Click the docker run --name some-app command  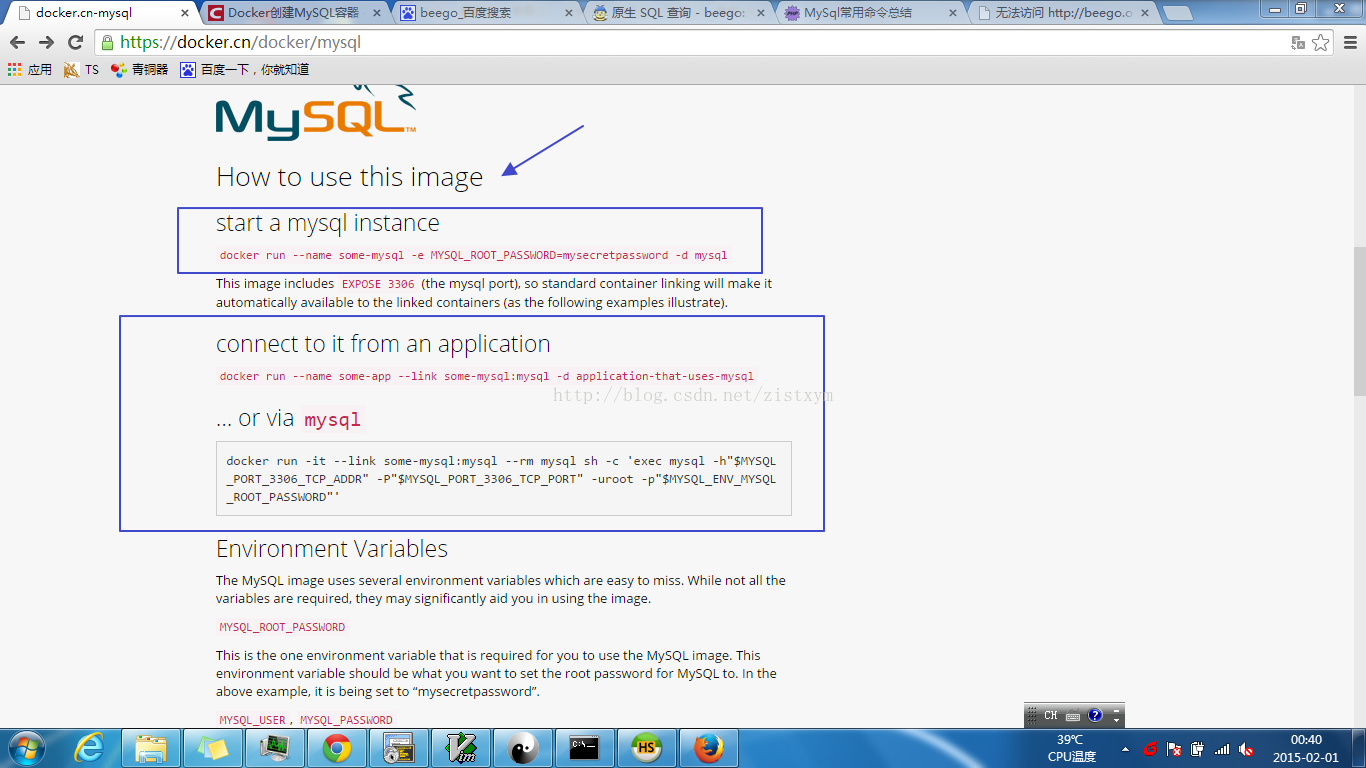pos(486,376)
